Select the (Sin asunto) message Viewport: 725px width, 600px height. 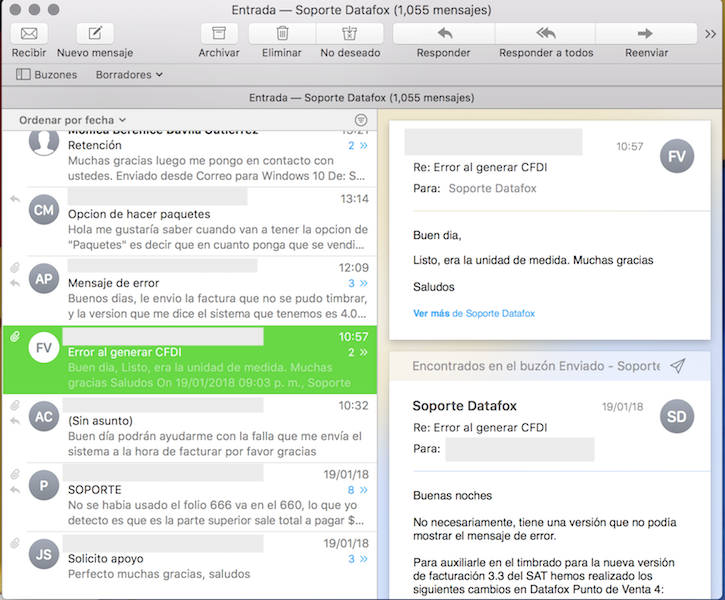[190, 429]
